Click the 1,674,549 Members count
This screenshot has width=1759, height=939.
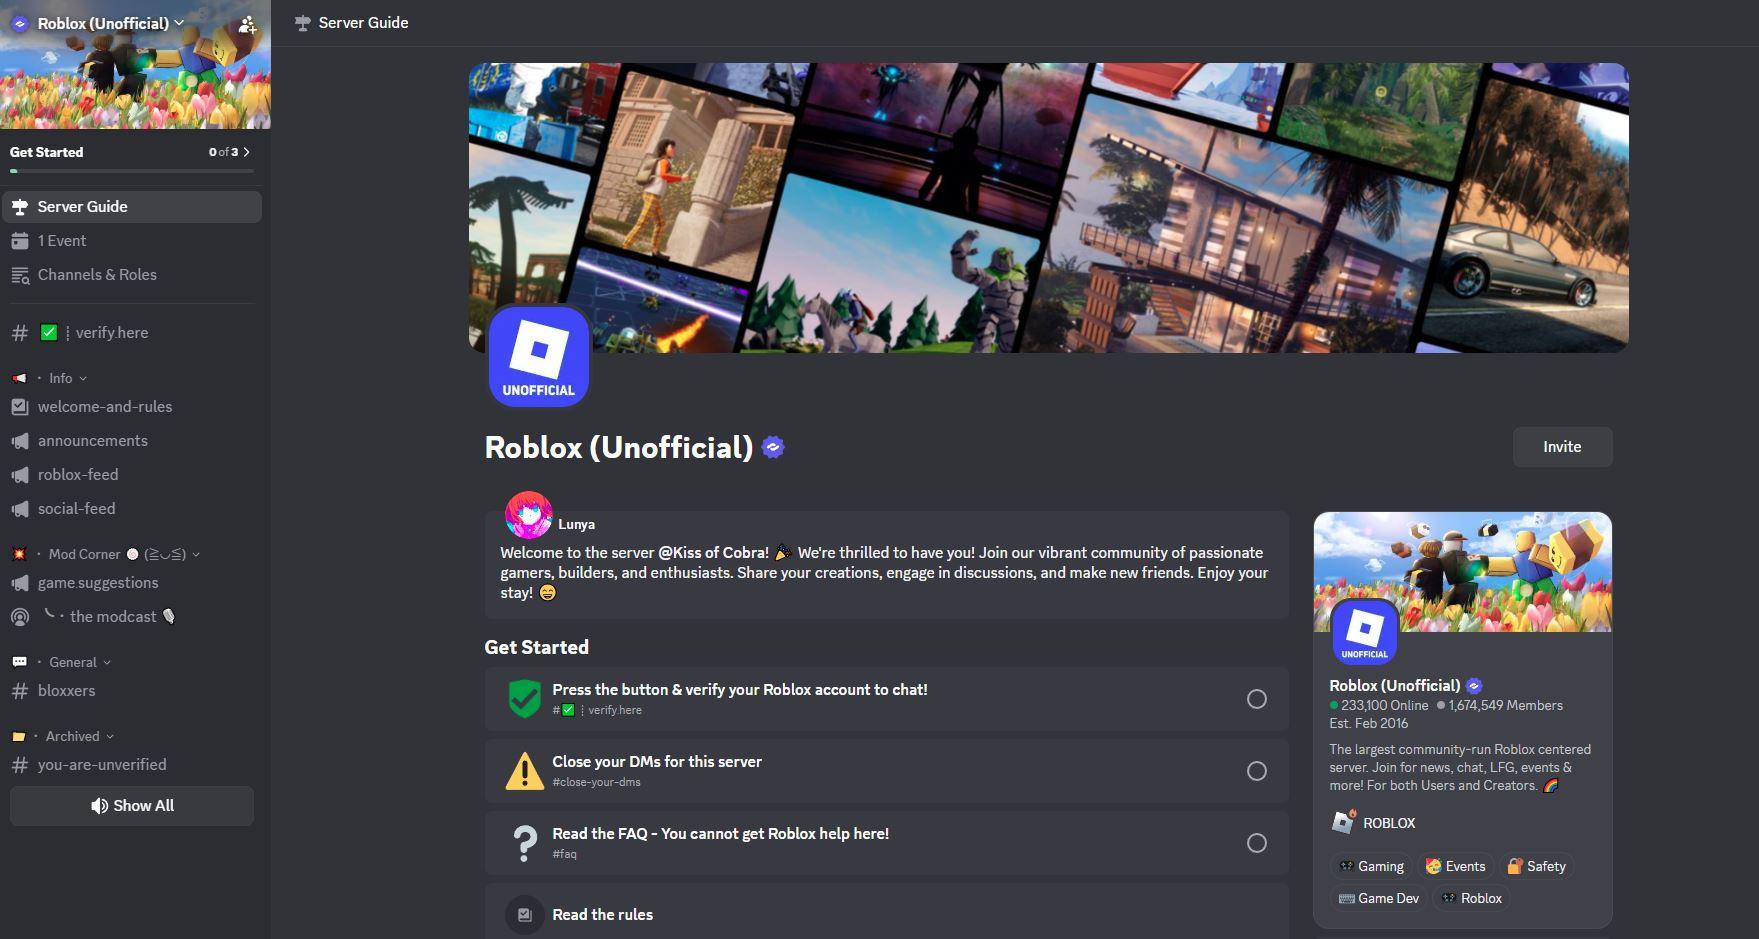[x=1500, y=705]
